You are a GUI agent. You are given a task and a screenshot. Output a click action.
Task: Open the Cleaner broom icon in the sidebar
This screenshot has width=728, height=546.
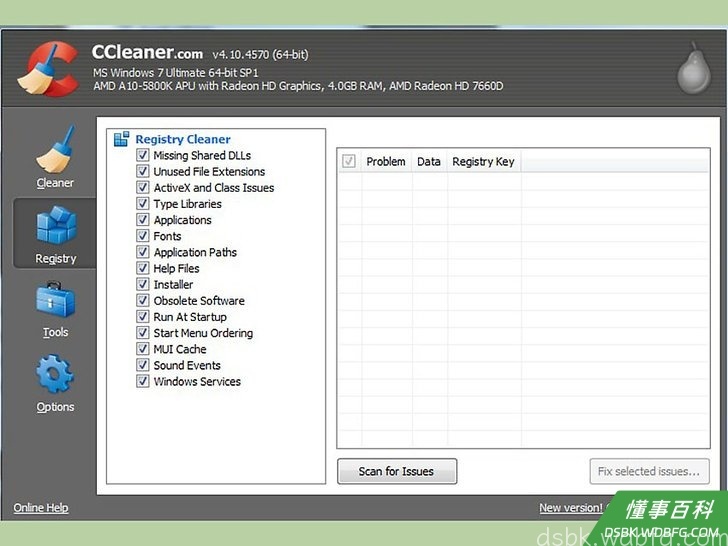pos(55,150)
